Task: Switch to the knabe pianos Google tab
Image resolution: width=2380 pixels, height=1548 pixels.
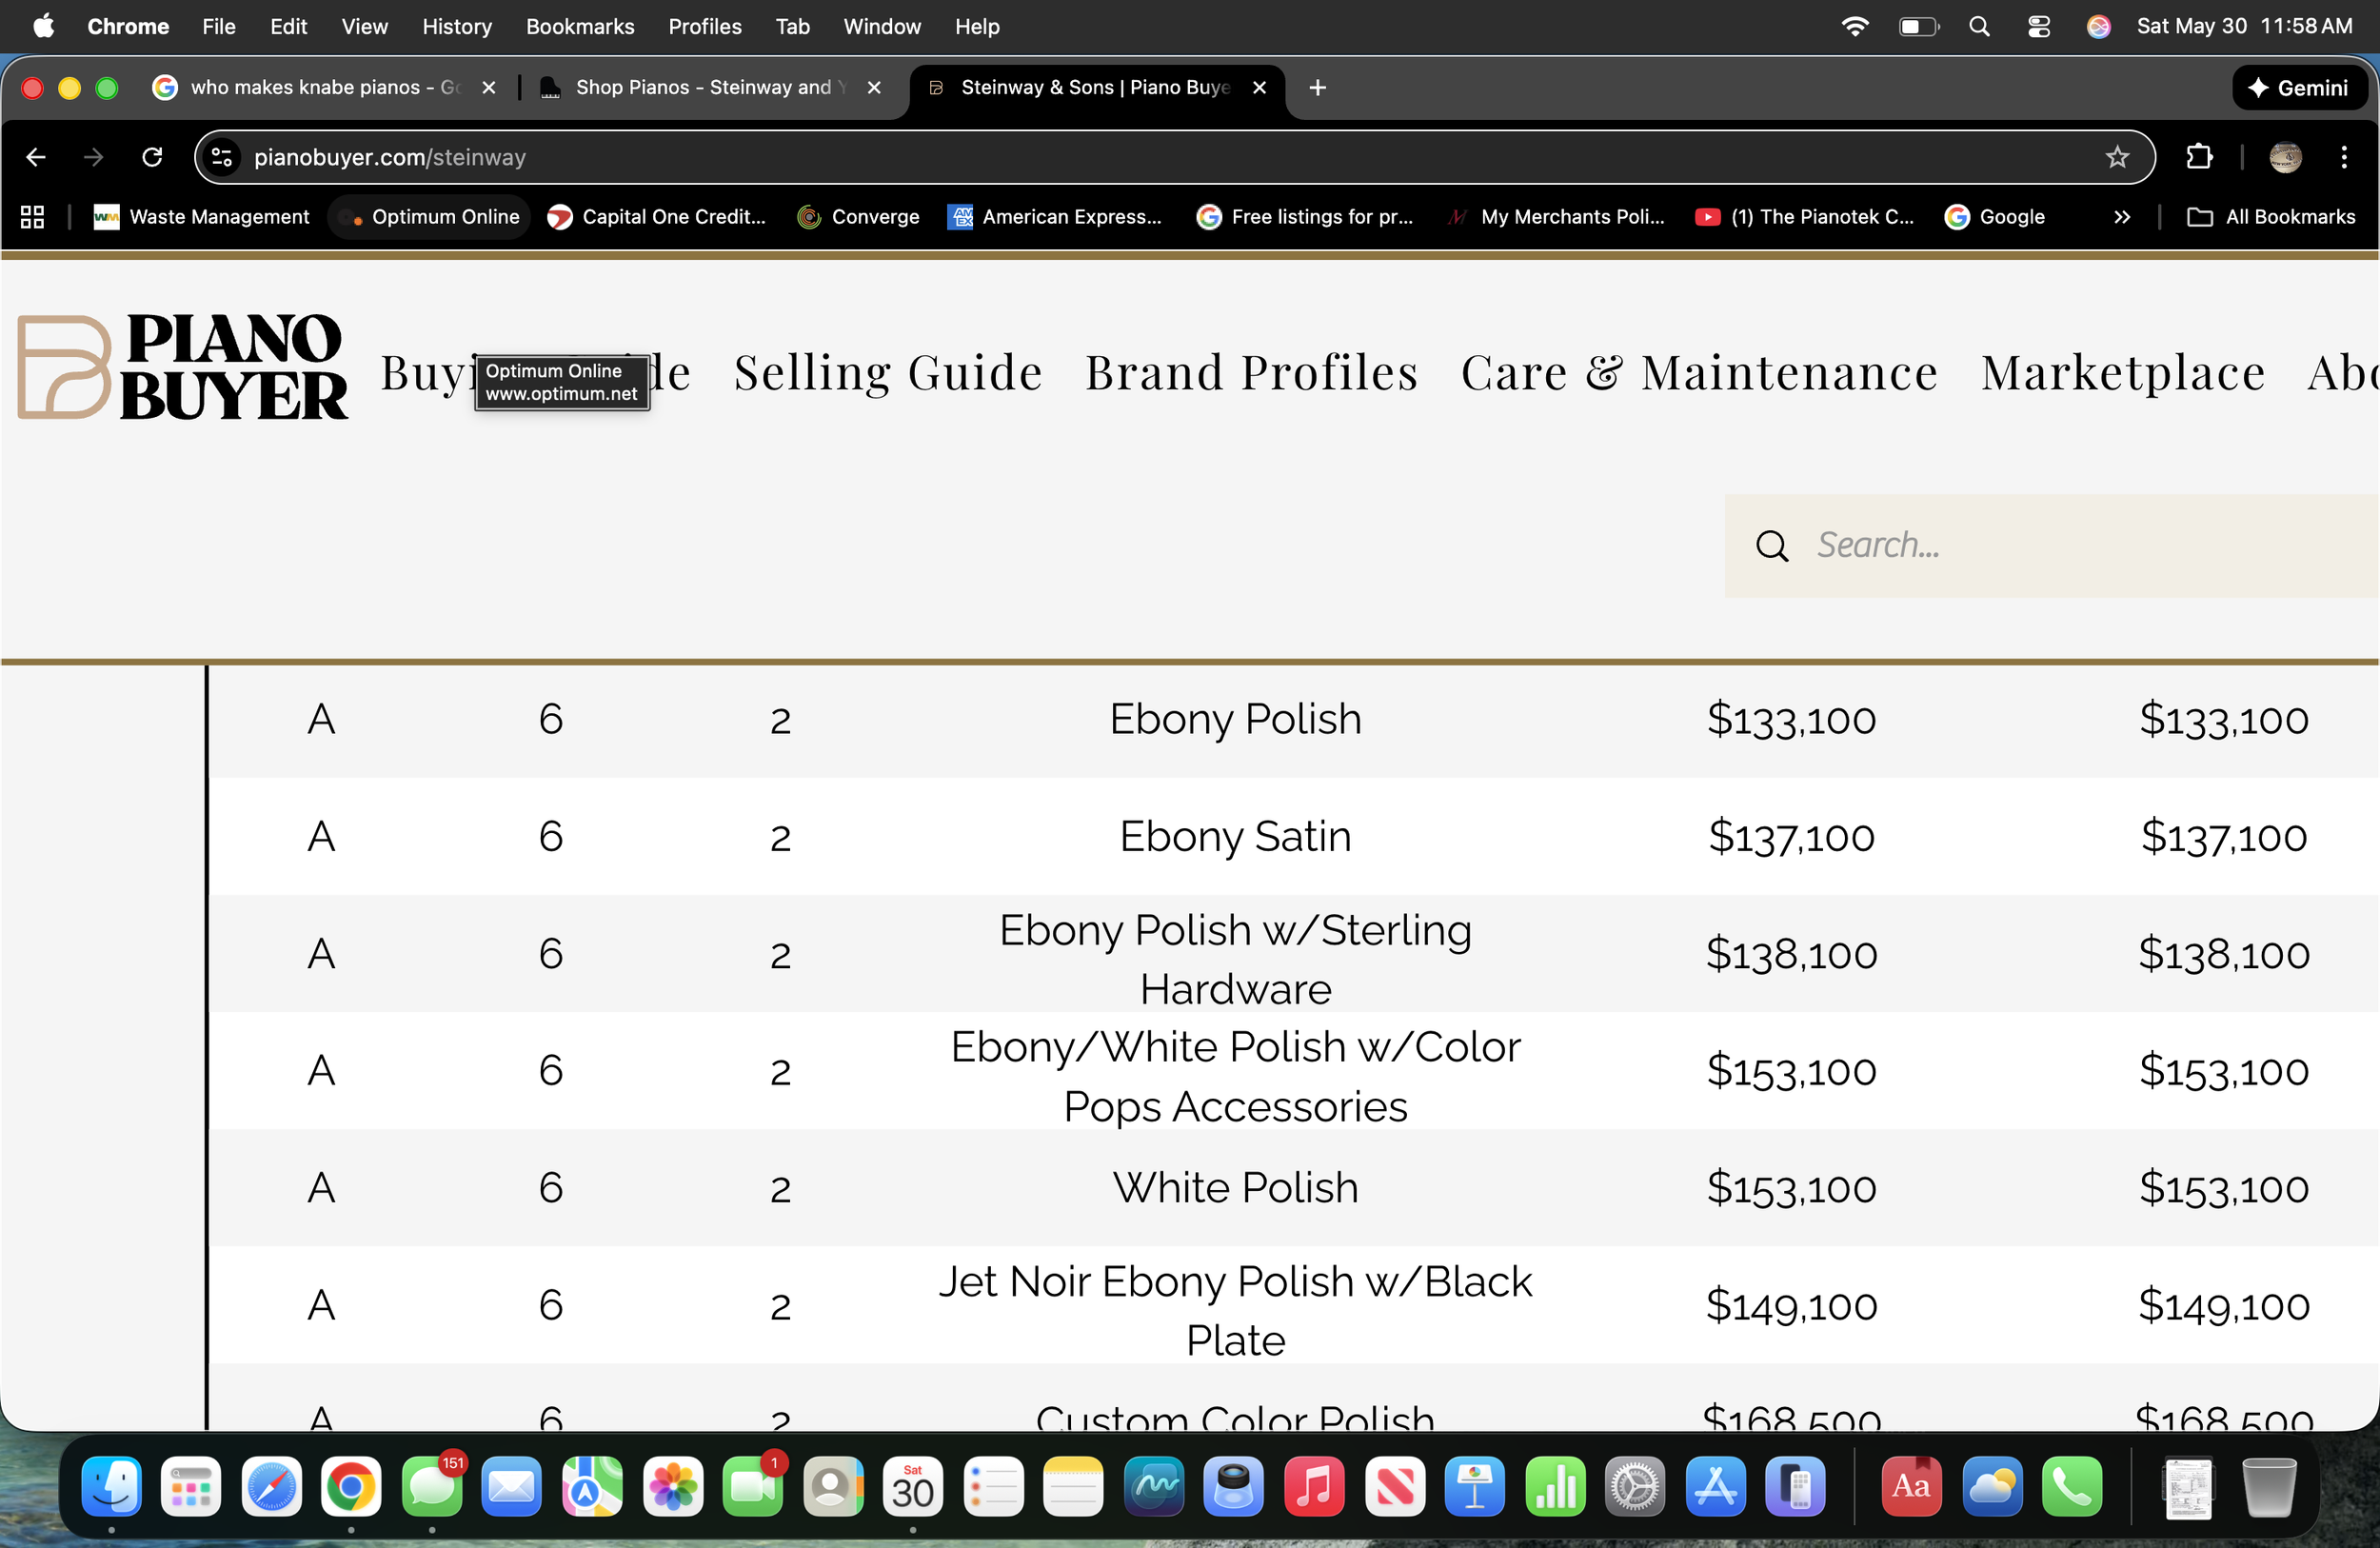Action: tap(323, 88)
